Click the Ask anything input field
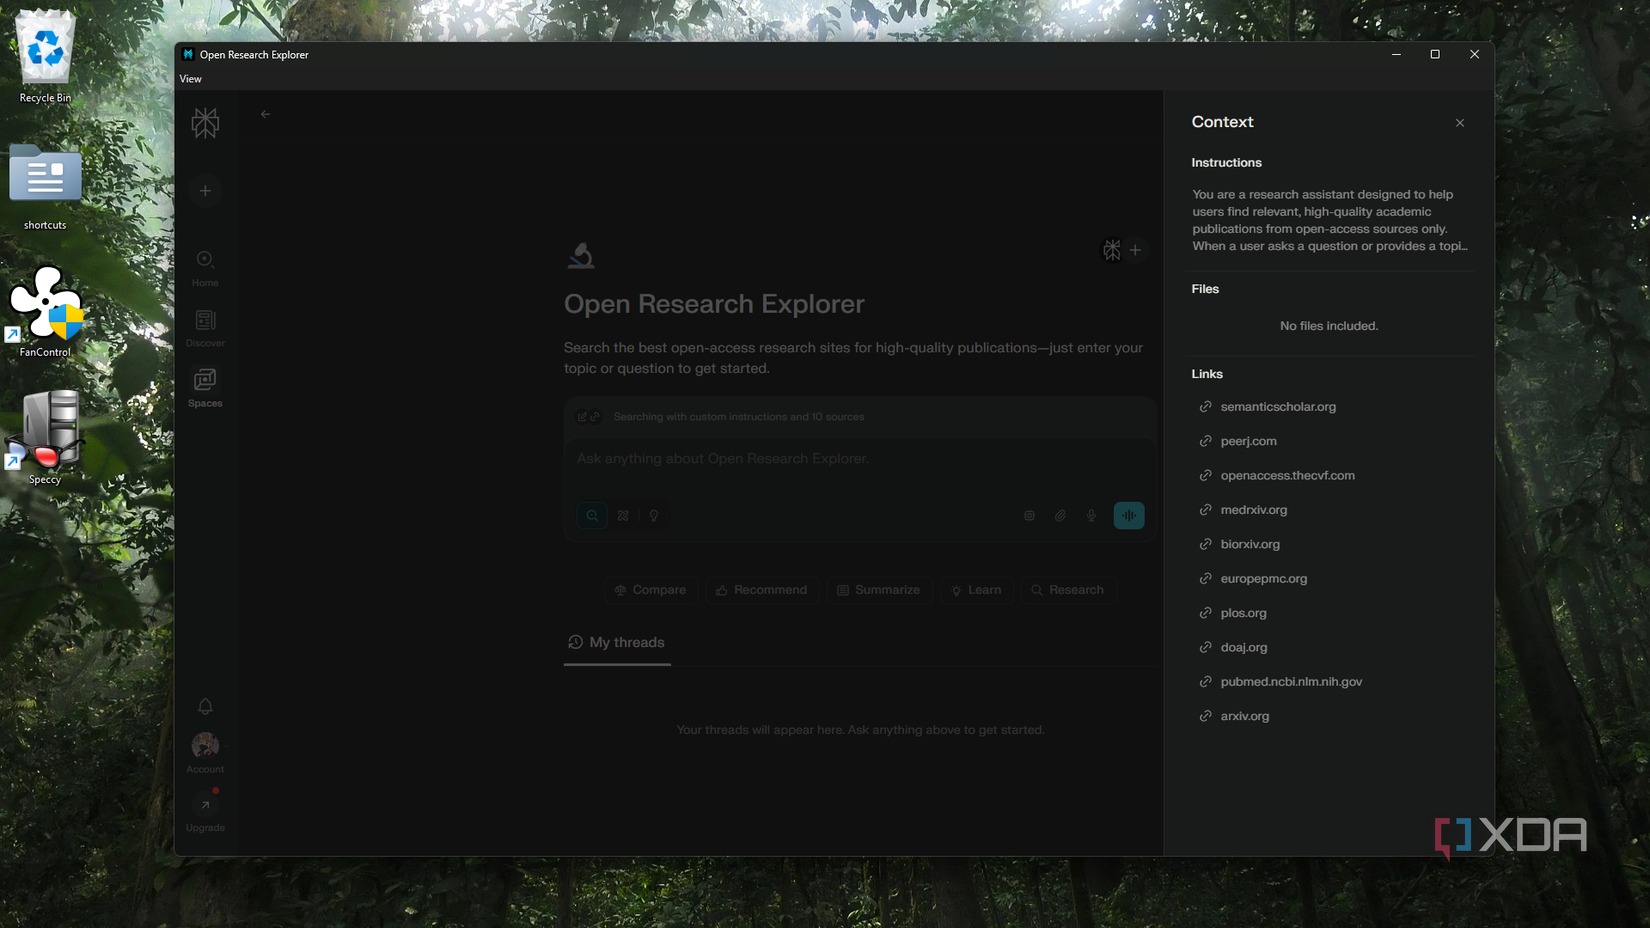 tap(800, 458)
